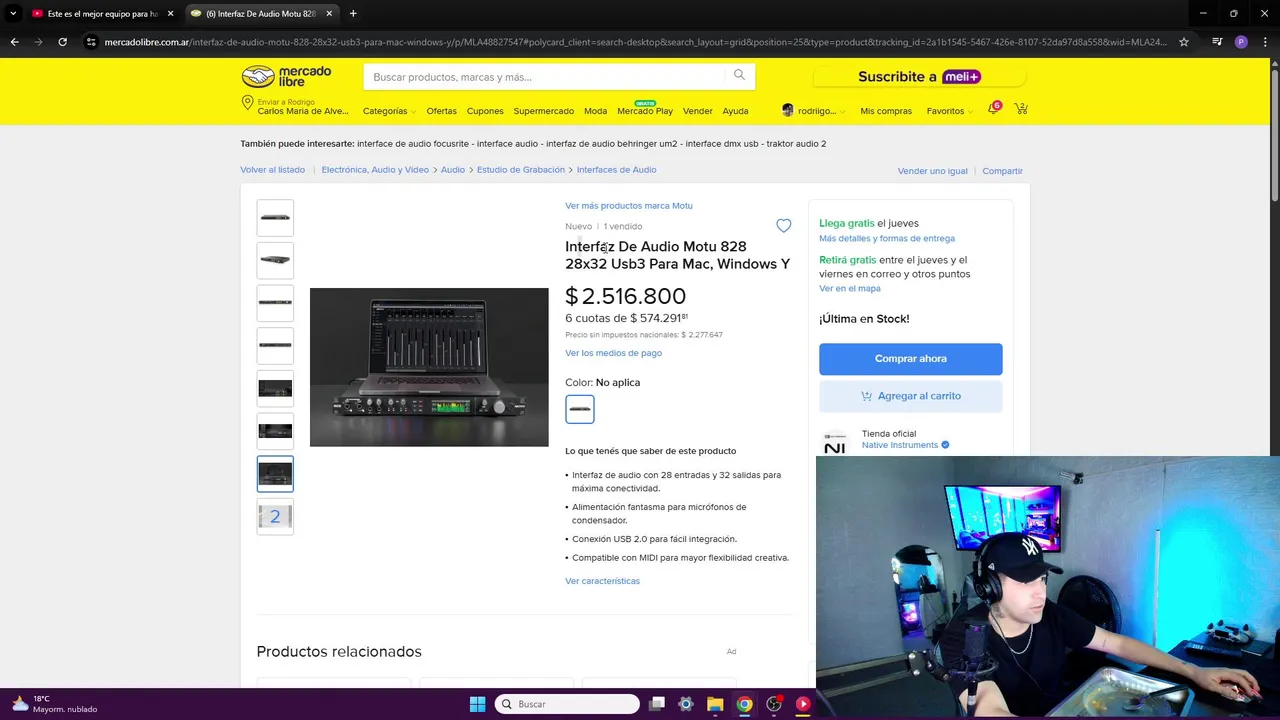
Task: Open 'Más detalles y formas de entrega'
Action: pos(886,239)
